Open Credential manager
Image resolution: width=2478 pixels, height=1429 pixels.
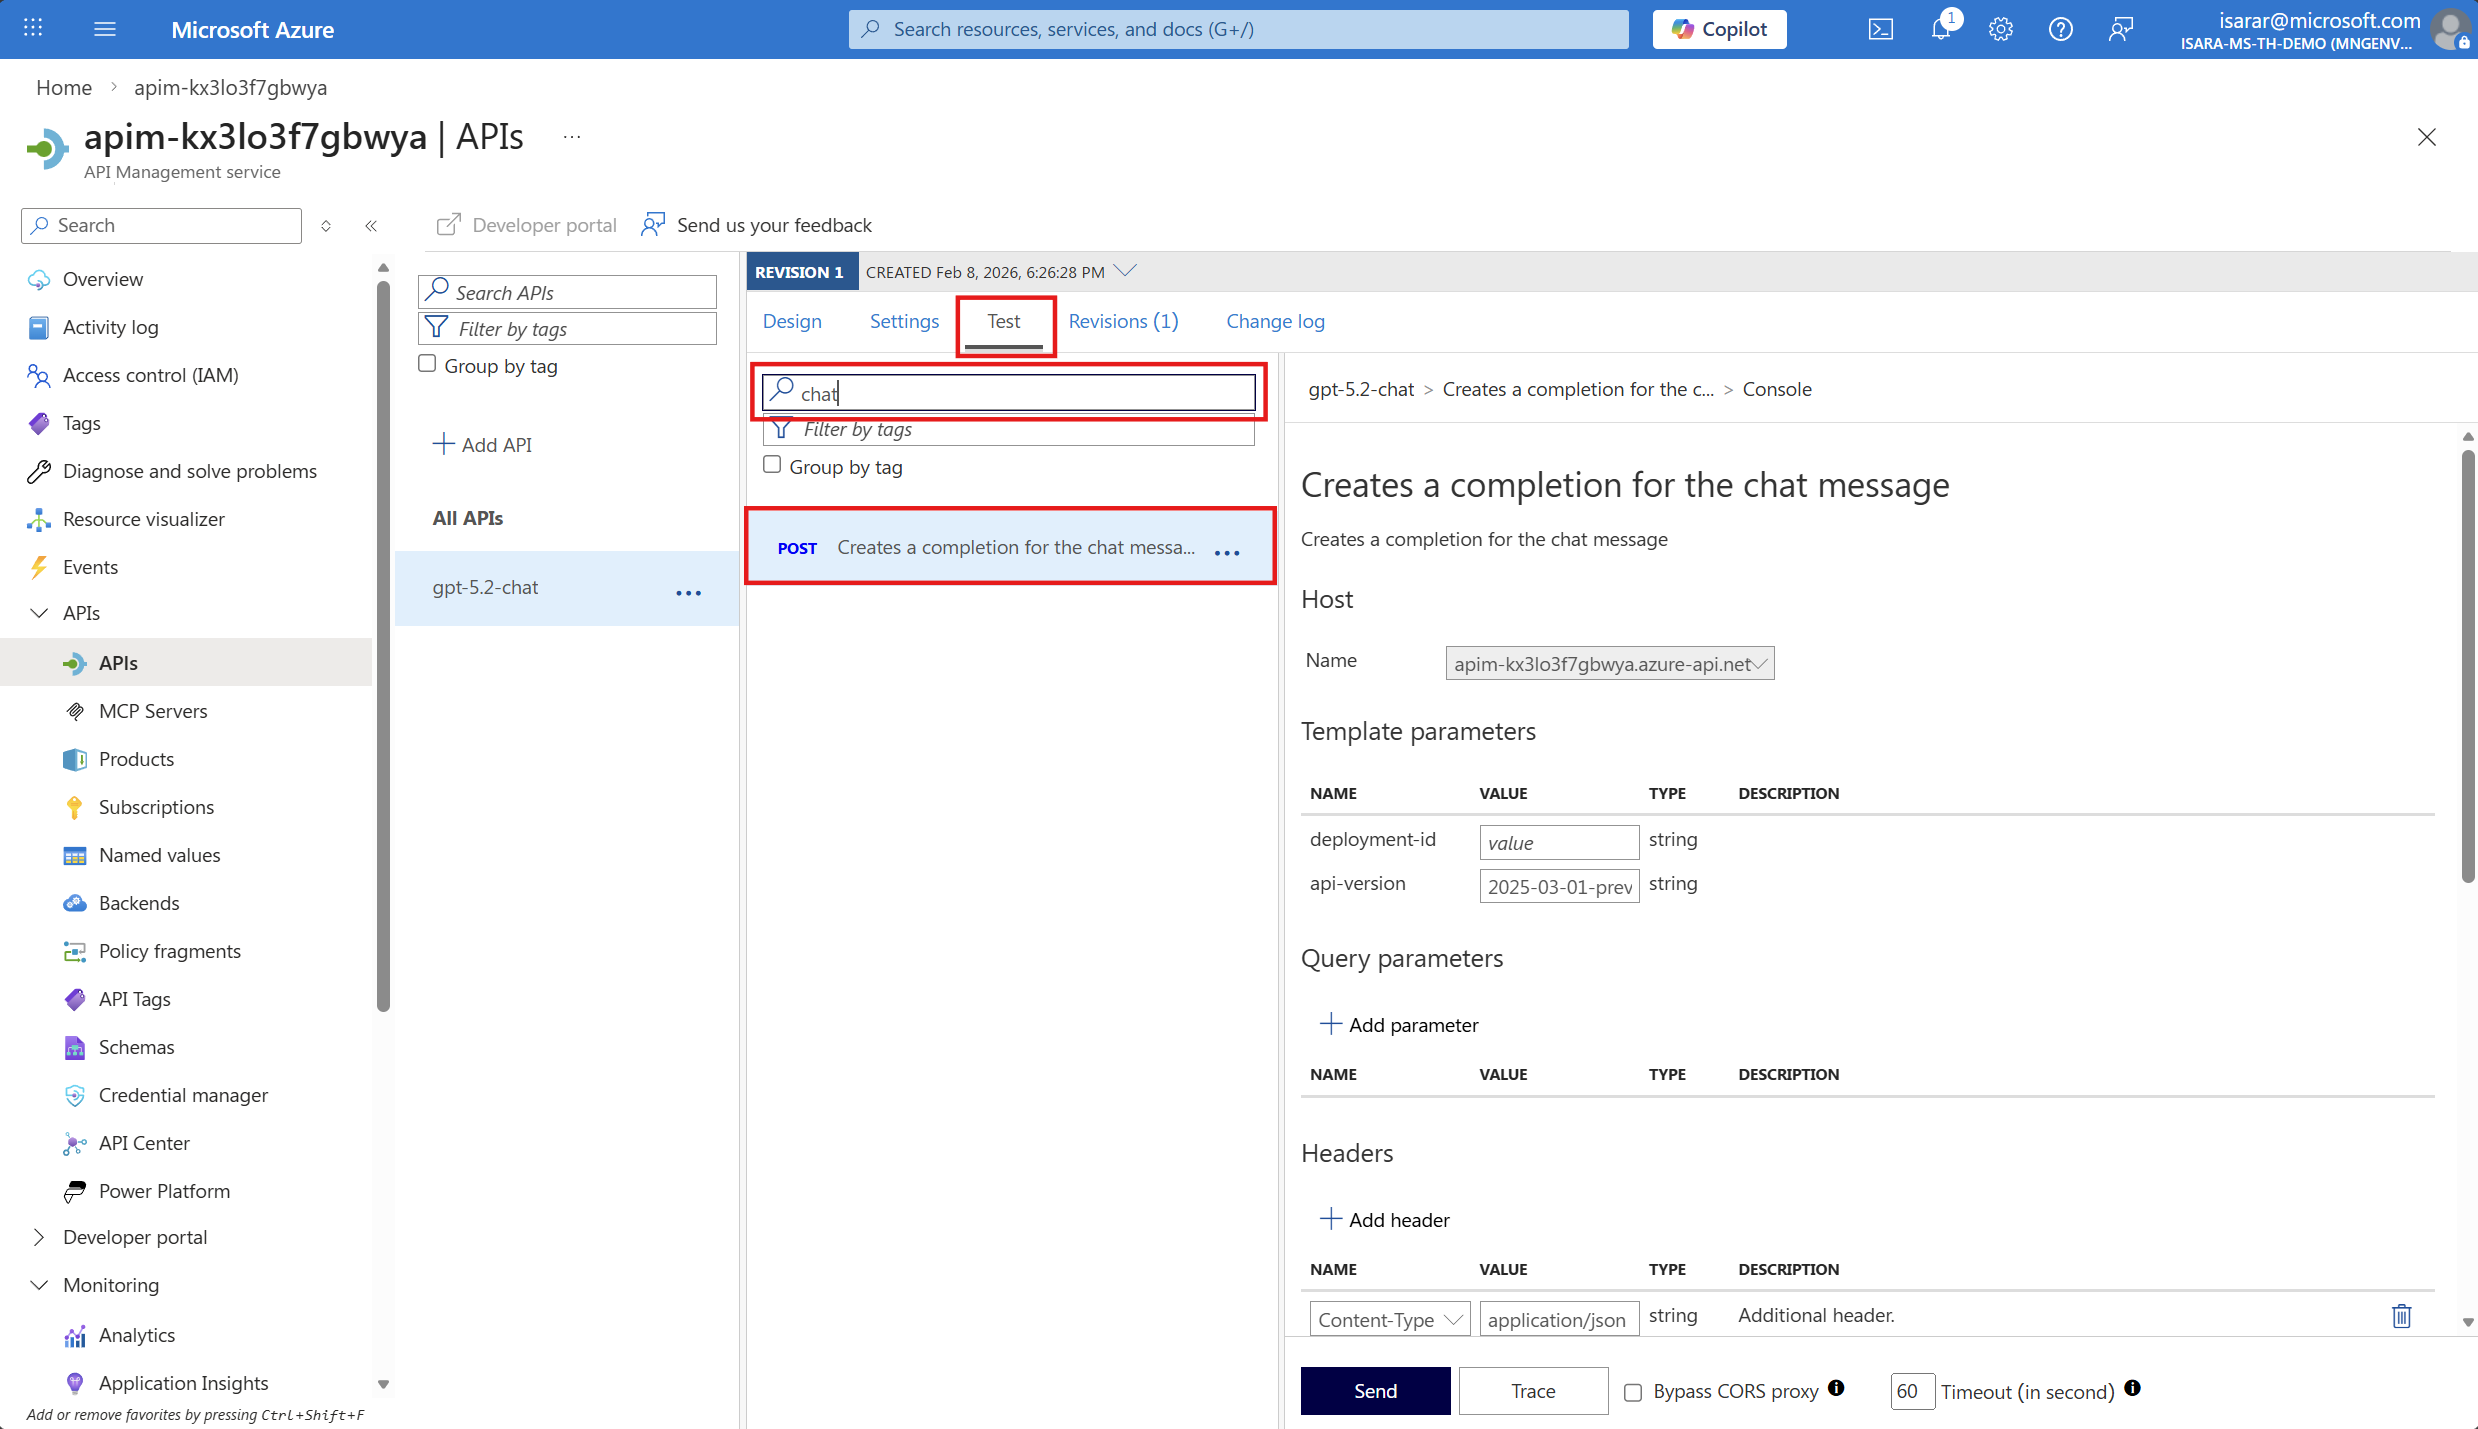click(183, 1095)
